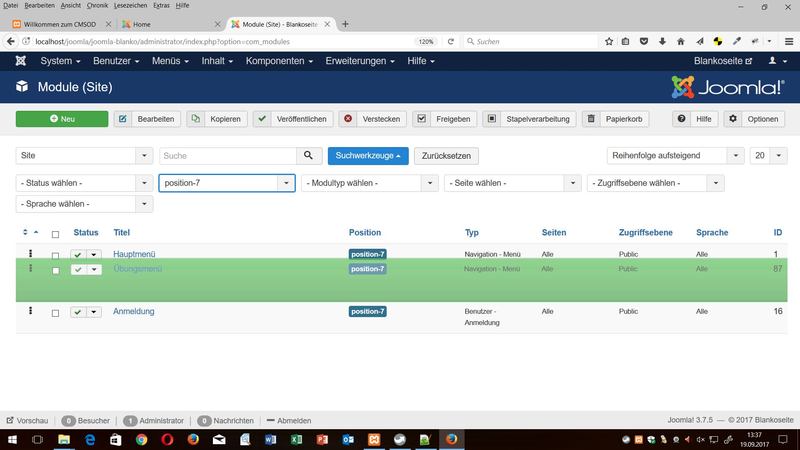Click the Kopieren toolbar button
Screen dimensions: 800x450
pos(217,119)
